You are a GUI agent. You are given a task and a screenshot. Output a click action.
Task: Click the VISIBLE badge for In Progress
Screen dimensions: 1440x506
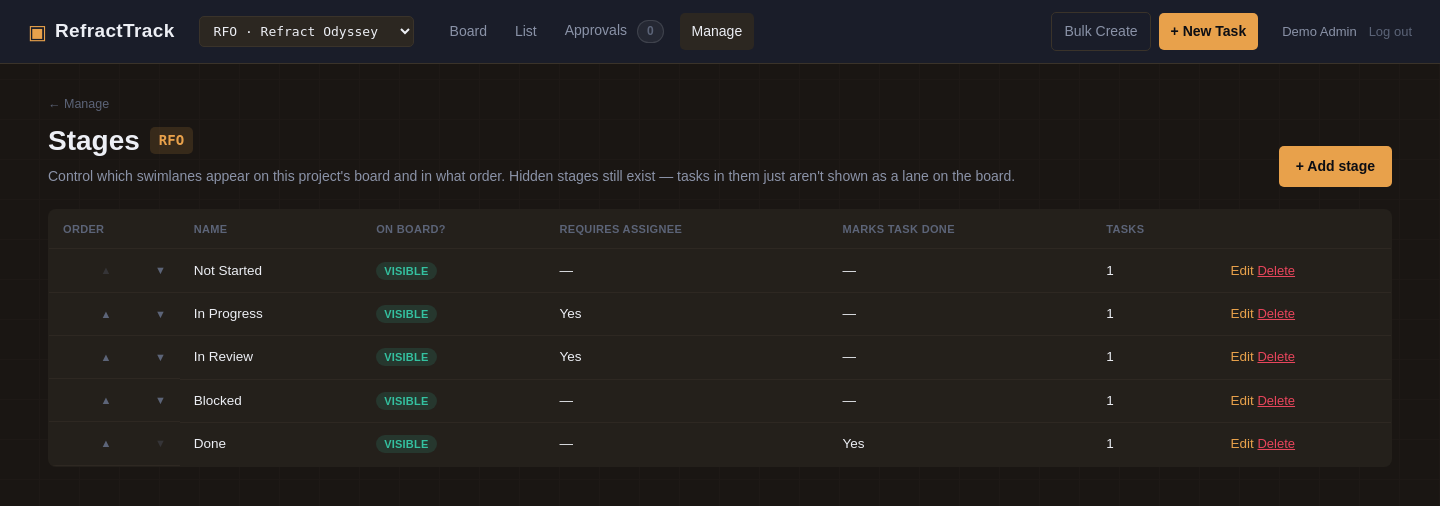(x=406, y=314)
